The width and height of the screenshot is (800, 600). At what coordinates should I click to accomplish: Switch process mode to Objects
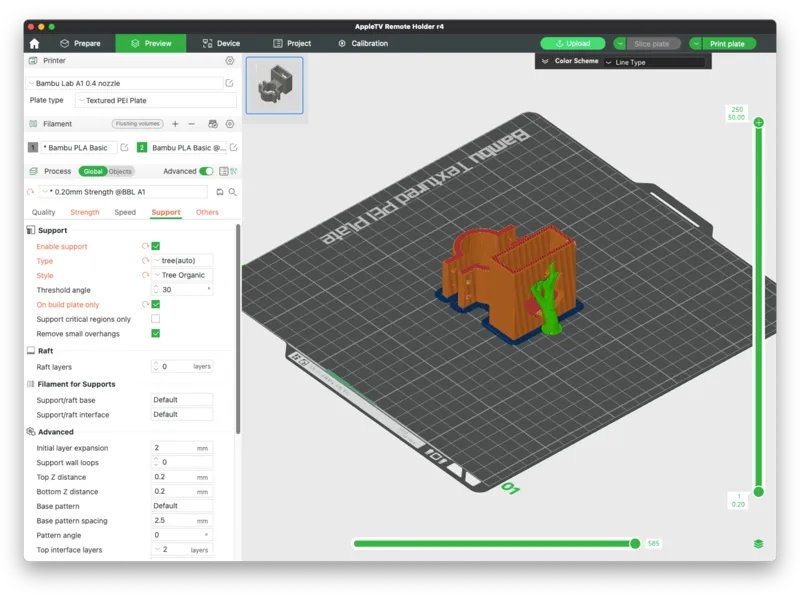pos(120,171)
